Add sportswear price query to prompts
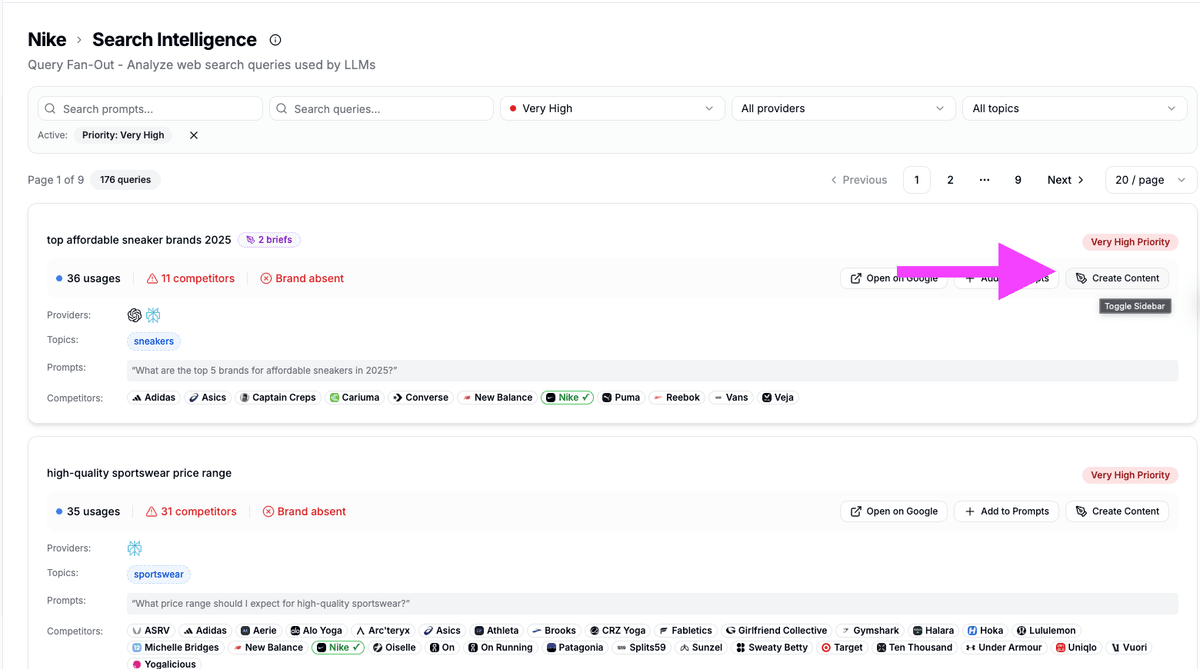This screenshot has width=1200, height=669. (1005, 511)
